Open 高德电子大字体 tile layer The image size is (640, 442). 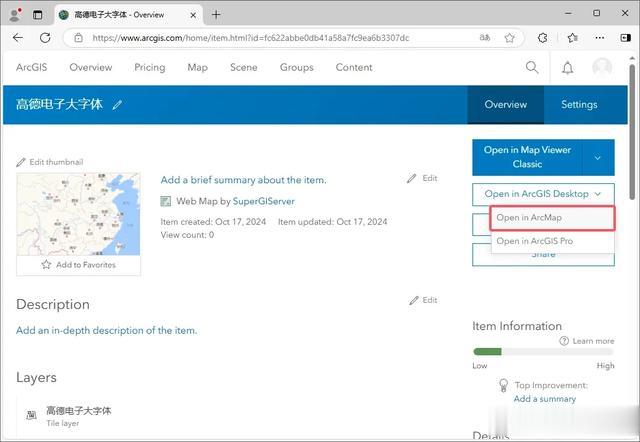[78, 411]
